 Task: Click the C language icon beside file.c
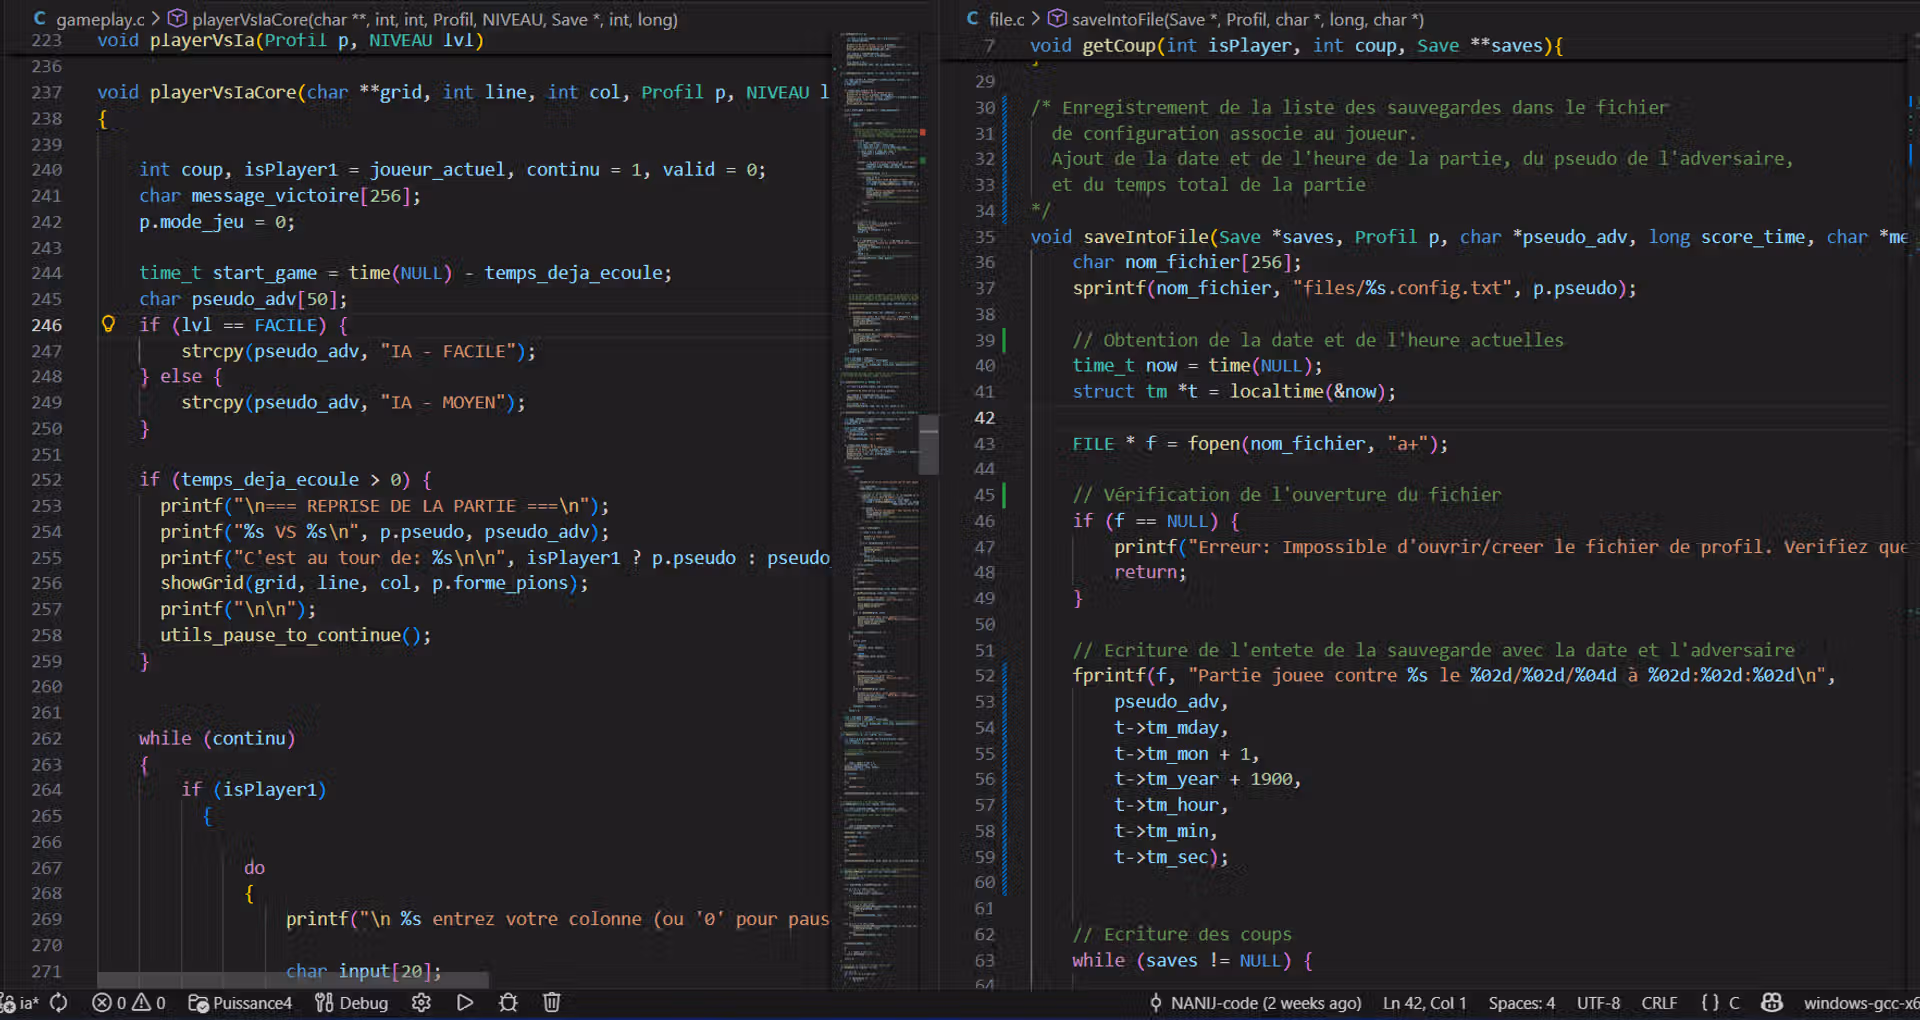point(971,19)
